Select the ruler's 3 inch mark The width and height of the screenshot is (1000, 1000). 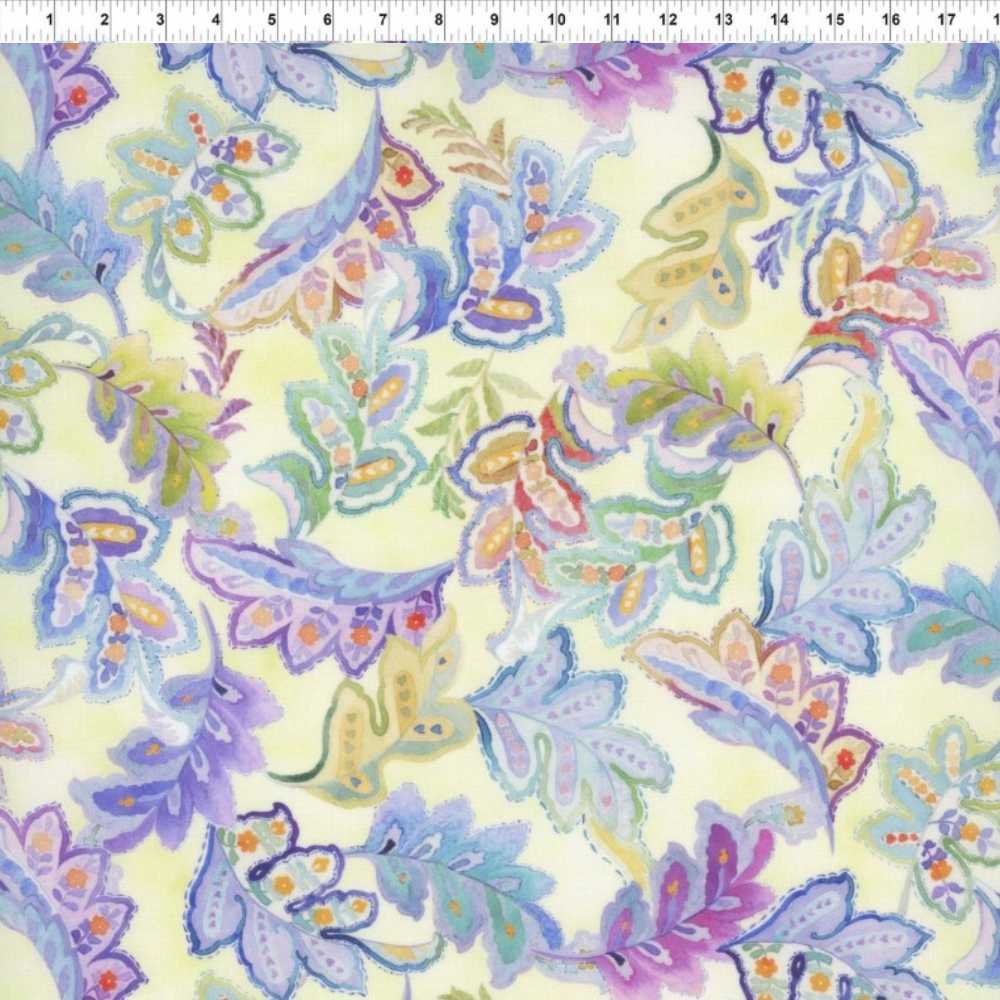161,19
